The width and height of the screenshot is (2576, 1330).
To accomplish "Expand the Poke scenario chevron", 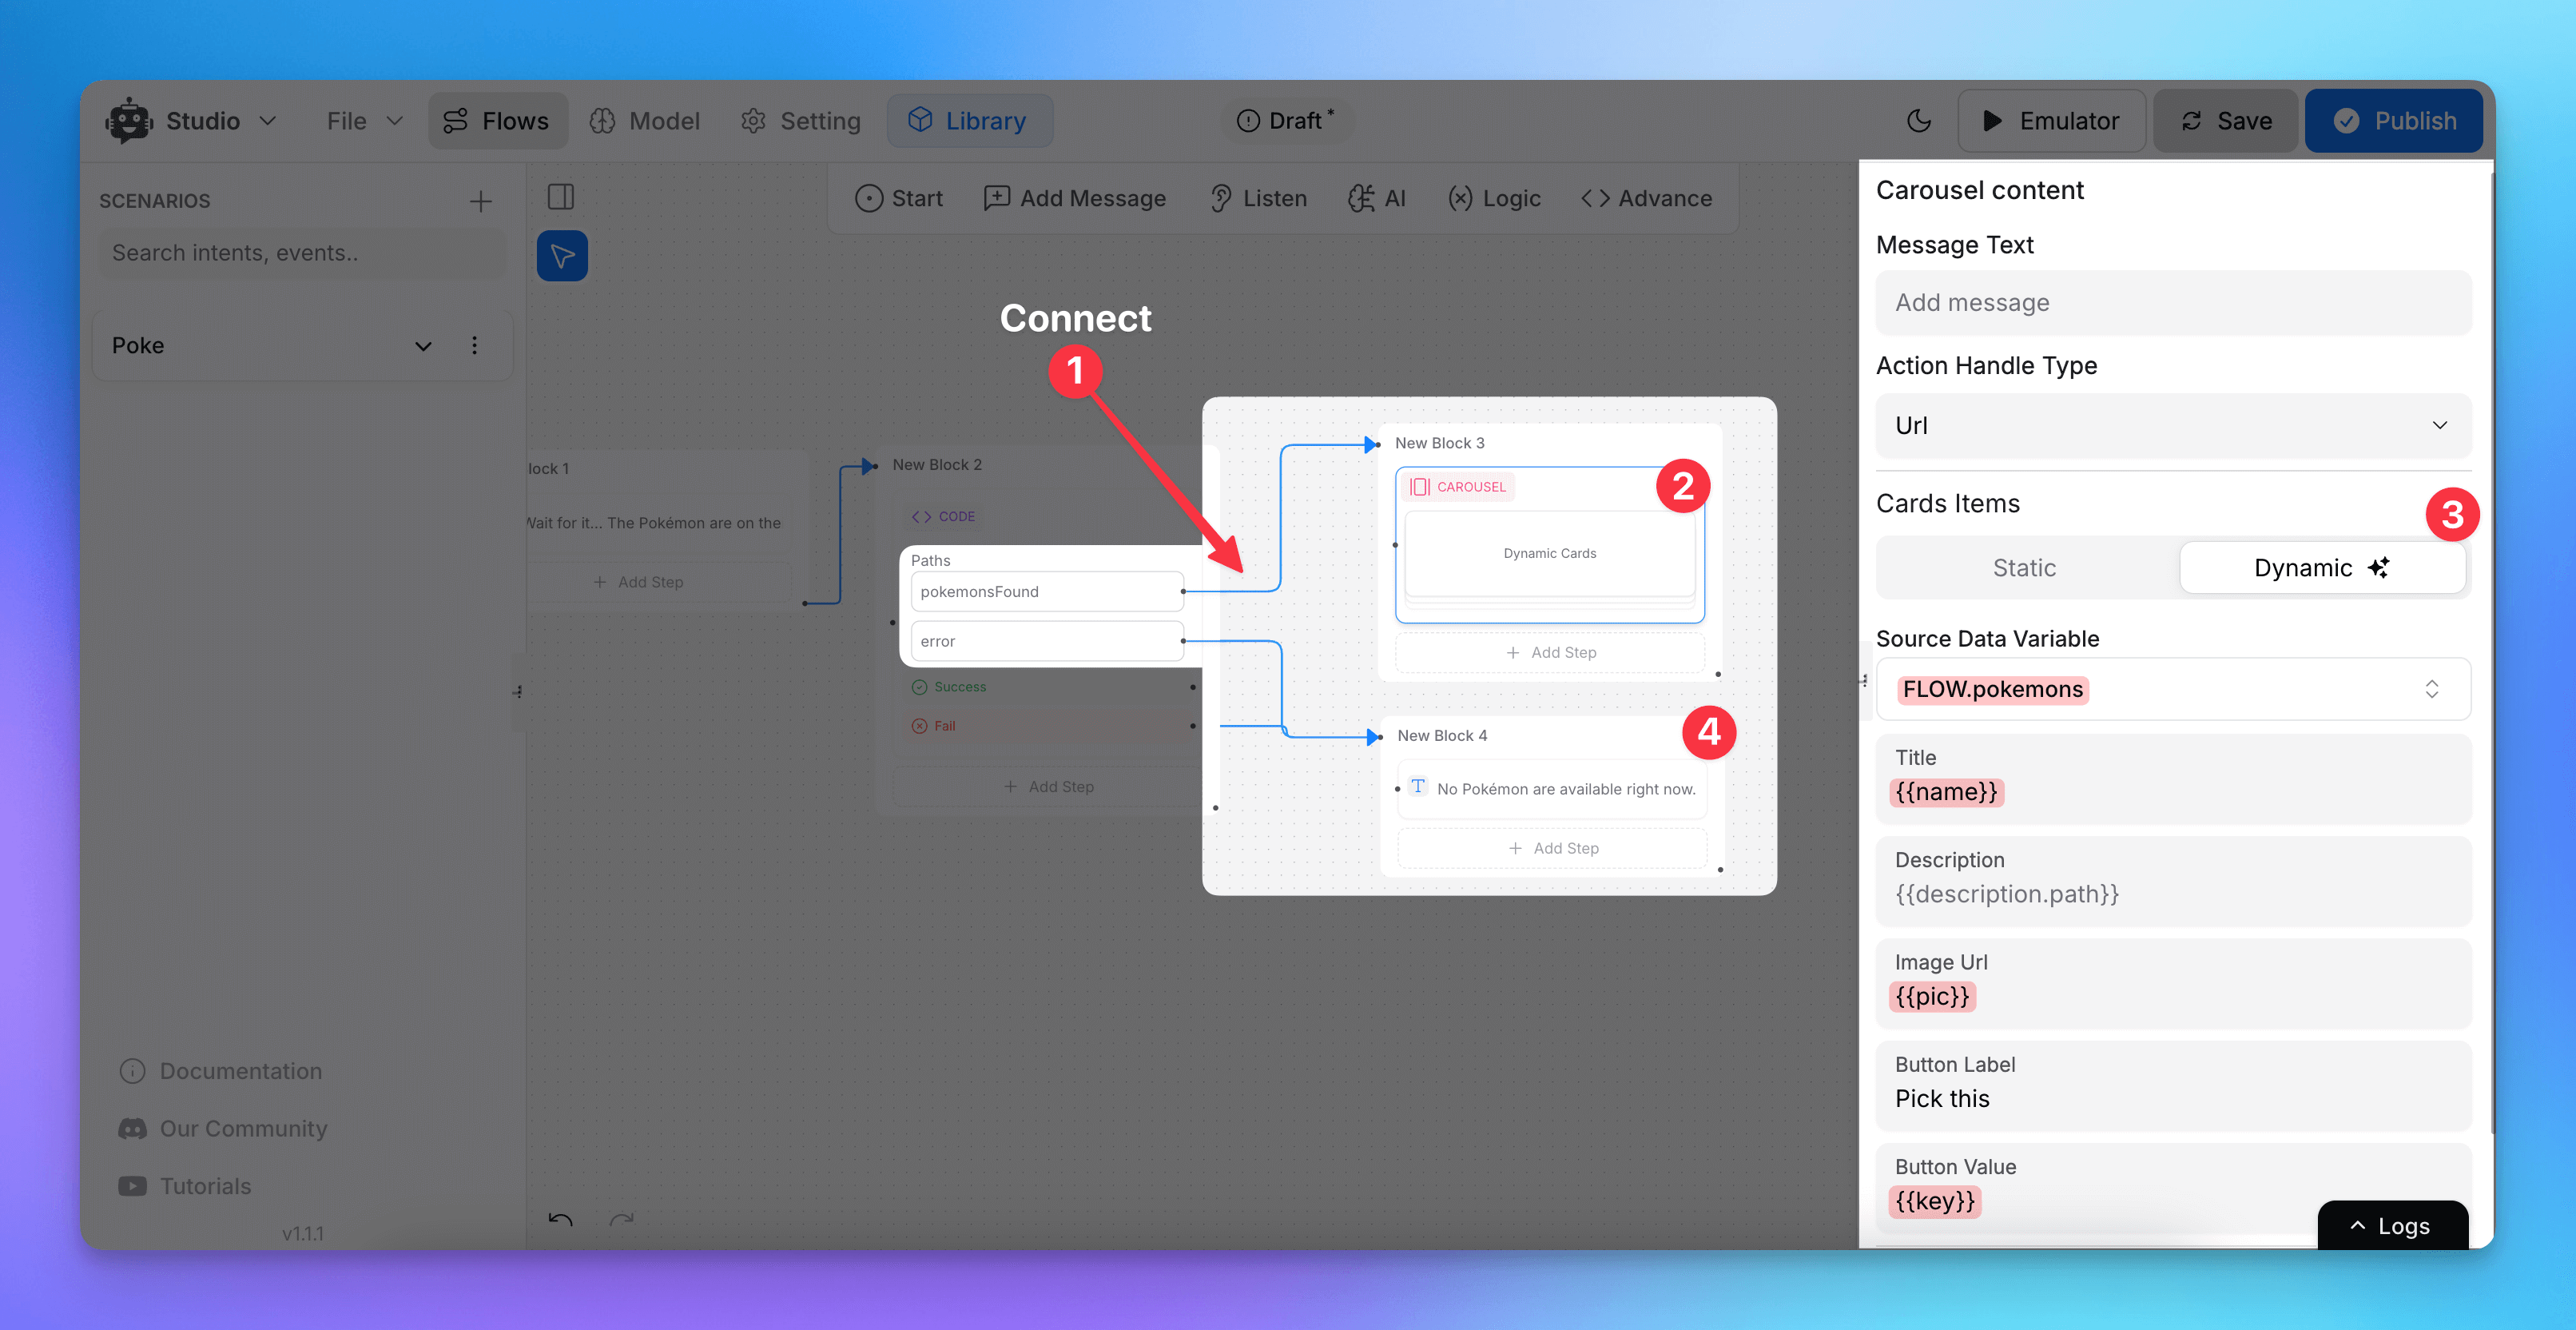I will click(423, 346).
